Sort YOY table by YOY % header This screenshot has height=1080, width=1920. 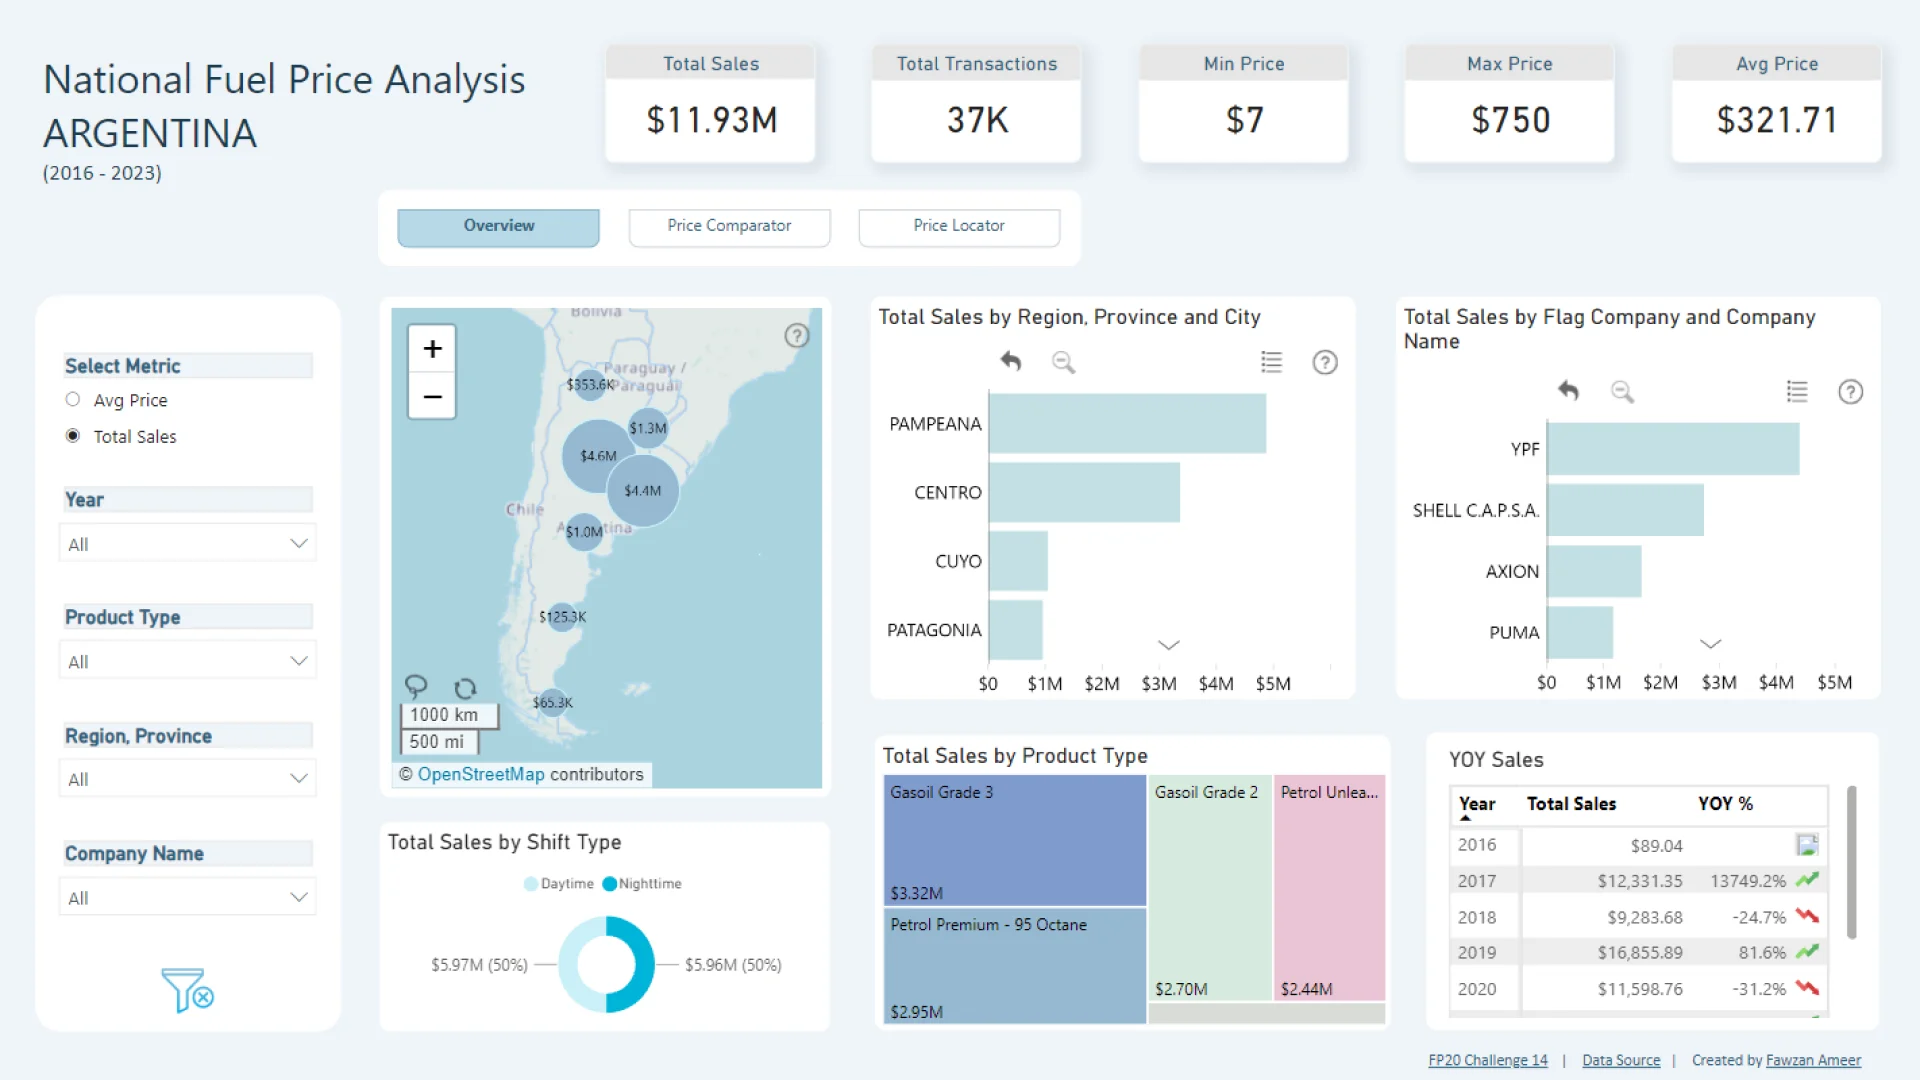(1725, 804)
